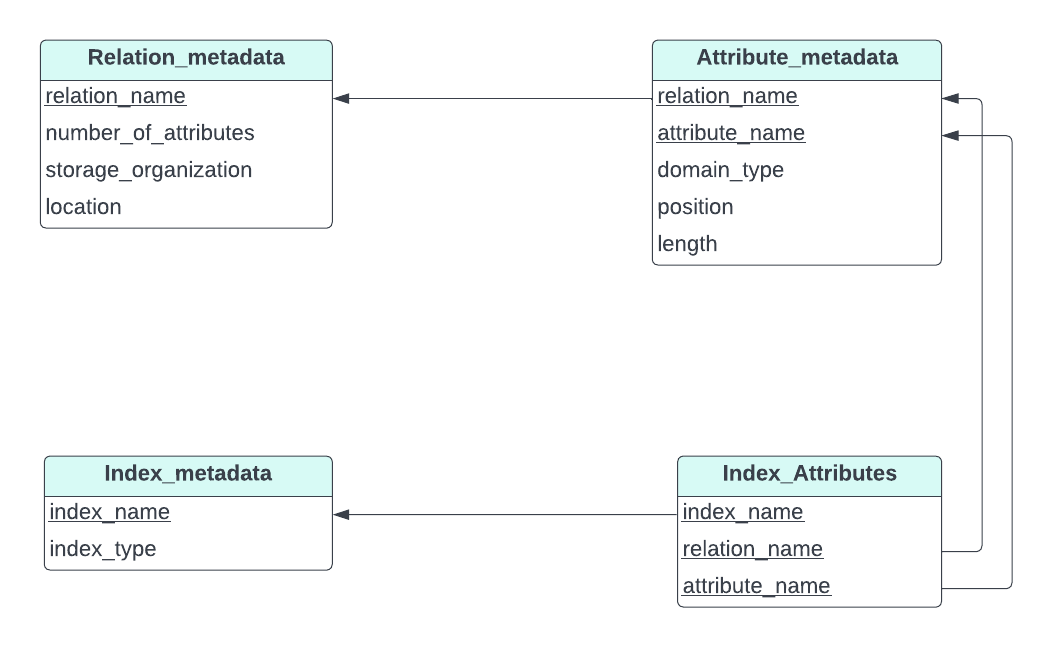
Task: Select the Index_Attributes table title
Action: [x=809, y=474]
